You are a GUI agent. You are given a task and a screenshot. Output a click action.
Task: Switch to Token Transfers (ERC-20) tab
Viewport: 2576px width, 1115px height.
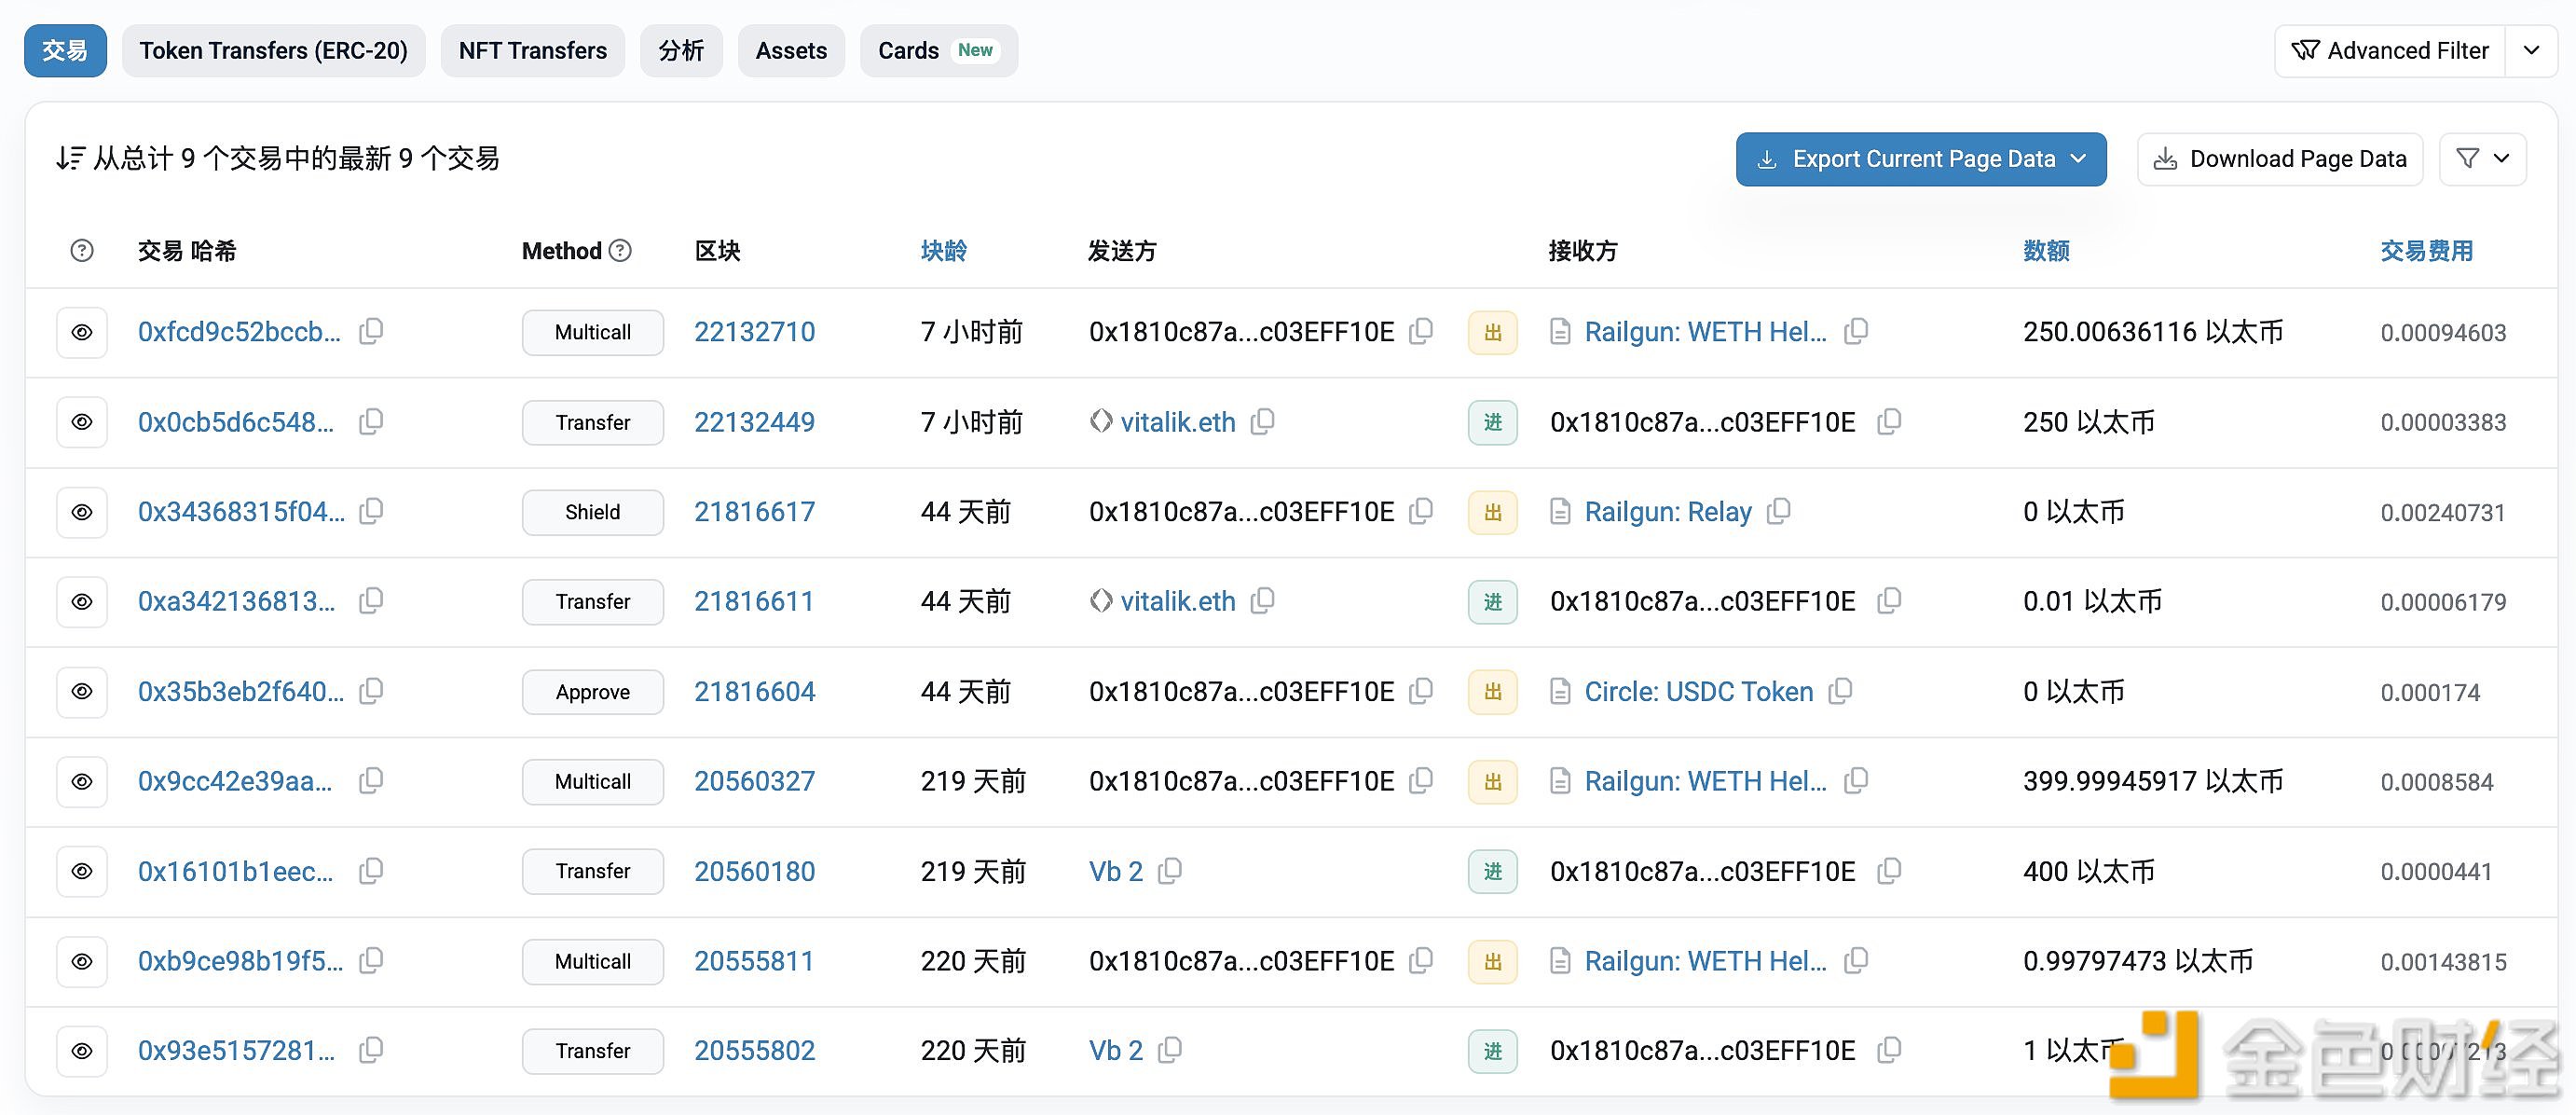pos(274,50)
